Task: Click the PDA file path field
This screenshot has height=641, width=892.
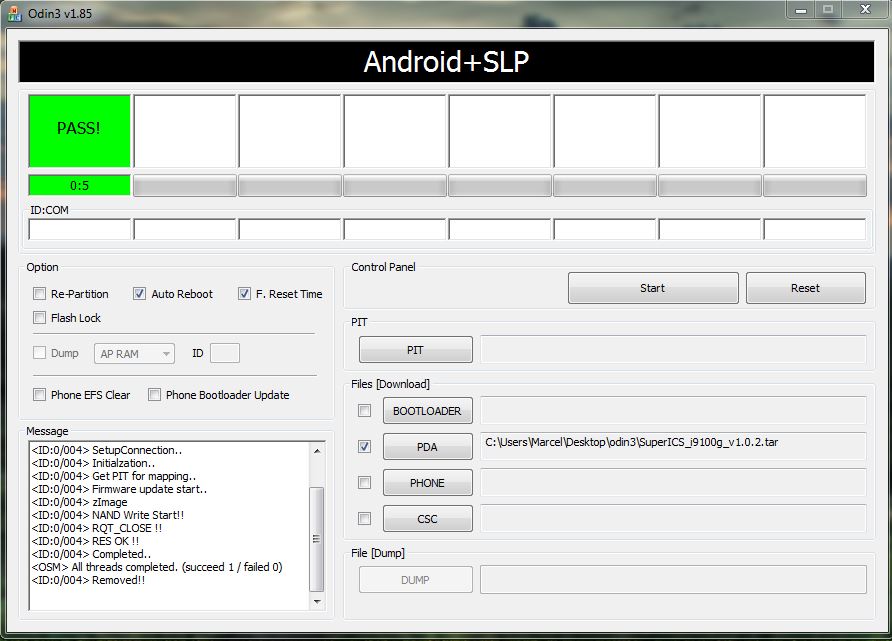Action: [674, 446]
